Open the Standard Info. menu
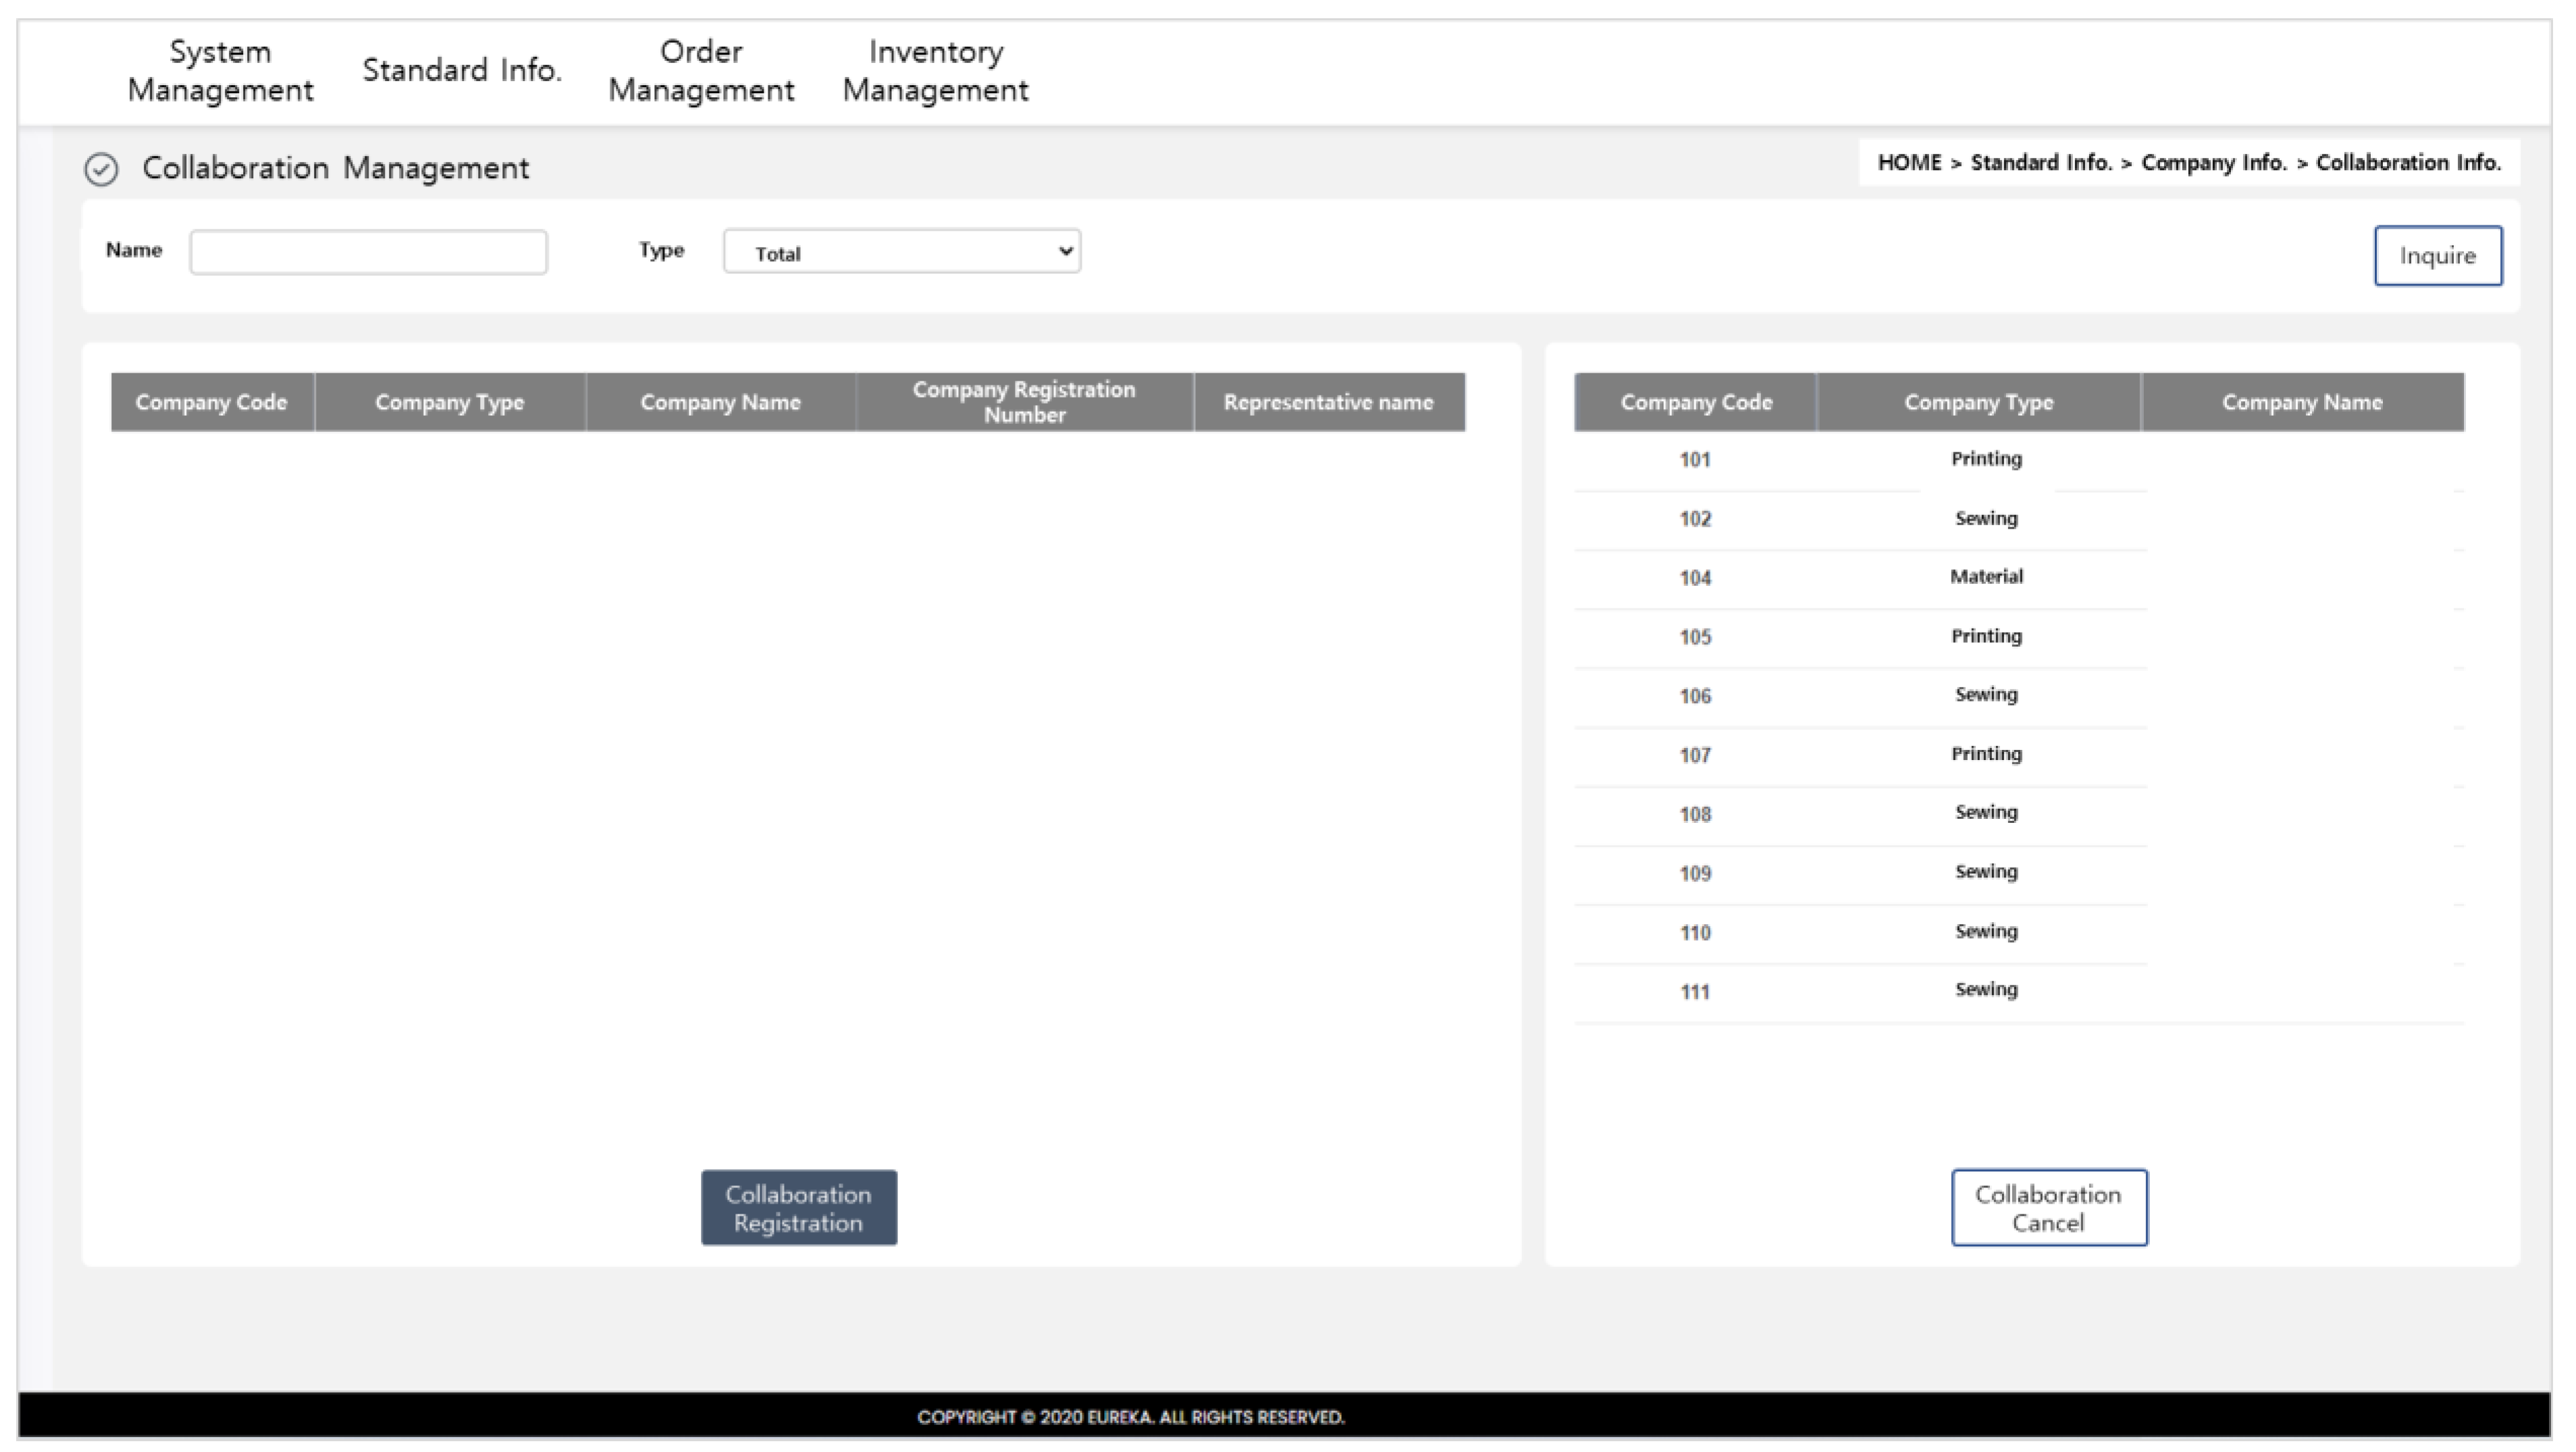The image size is (2576, 1452). pyautogui.click(x=461, y=70)
